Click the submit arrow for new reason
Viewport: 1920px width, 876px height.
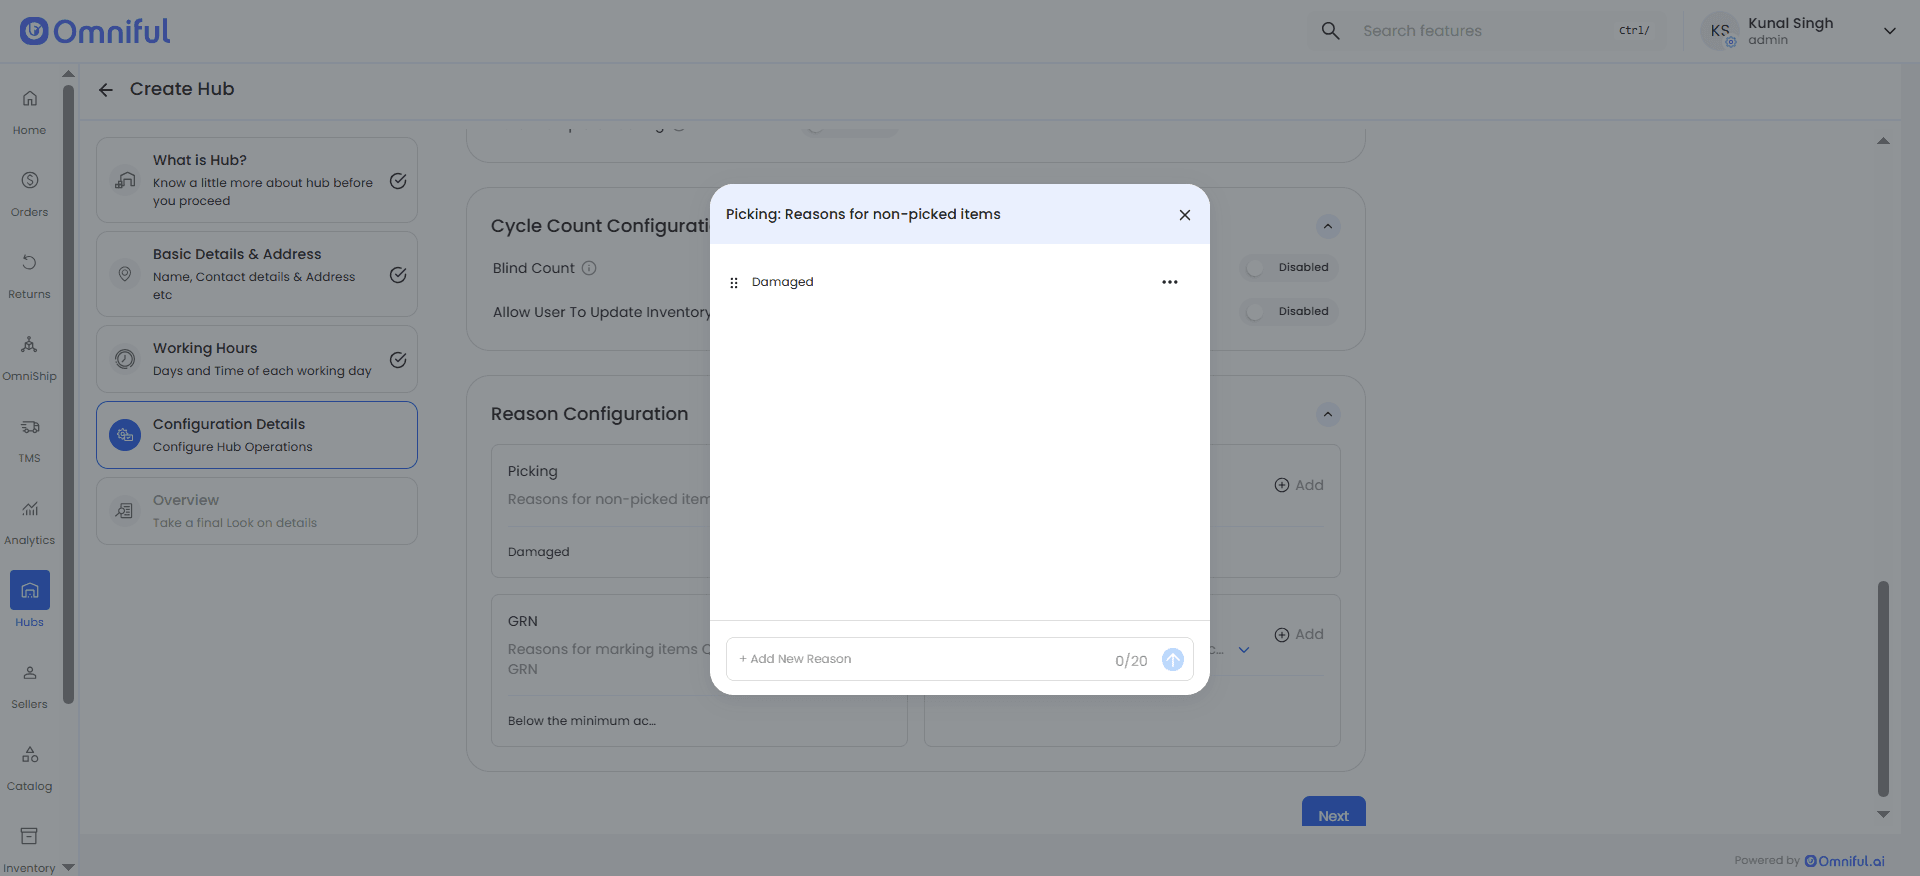click(1172, 660)
